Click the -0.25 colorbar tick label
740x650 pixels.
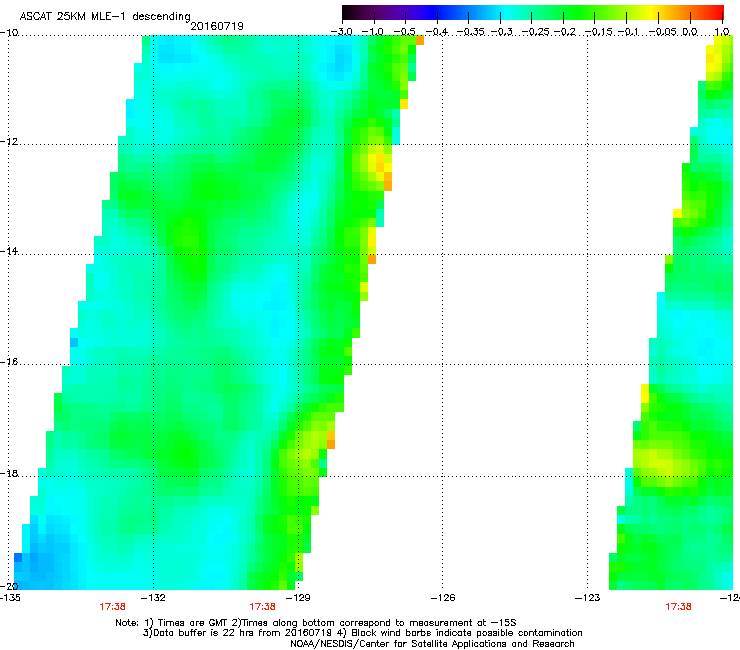[x=534, y=32]
